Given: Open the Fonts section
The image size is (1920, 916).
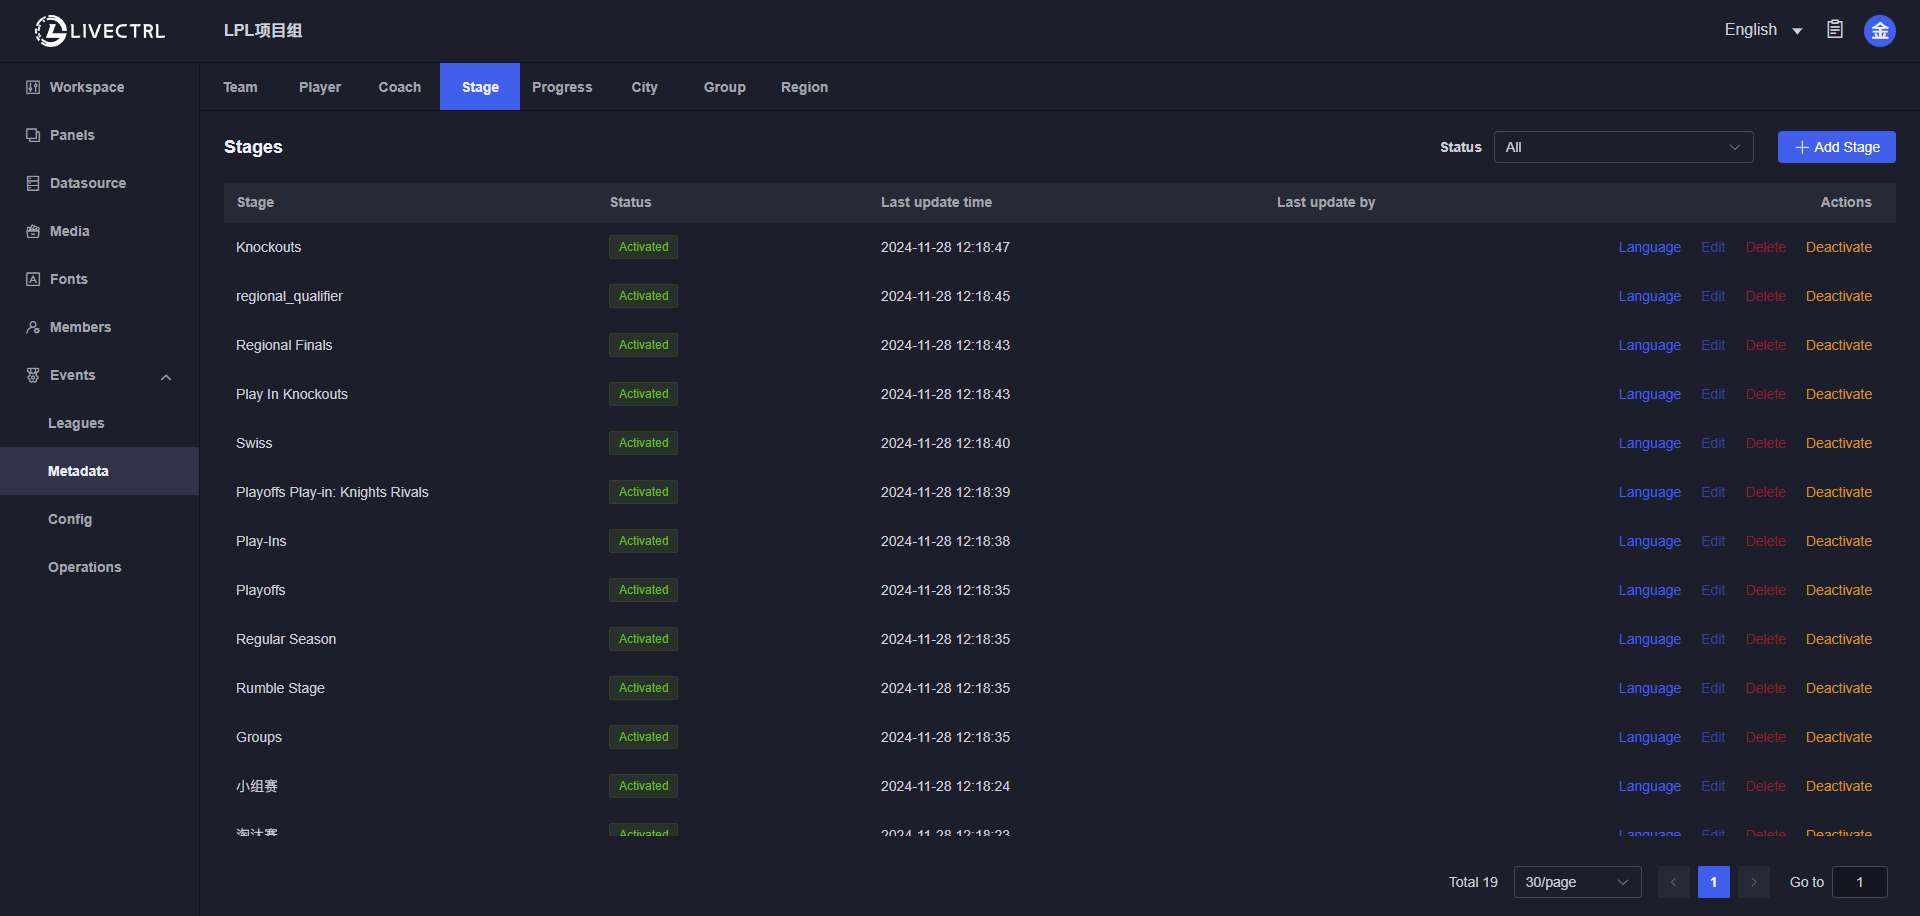Looking at the screenshot, I should click(x=69, y=279).
